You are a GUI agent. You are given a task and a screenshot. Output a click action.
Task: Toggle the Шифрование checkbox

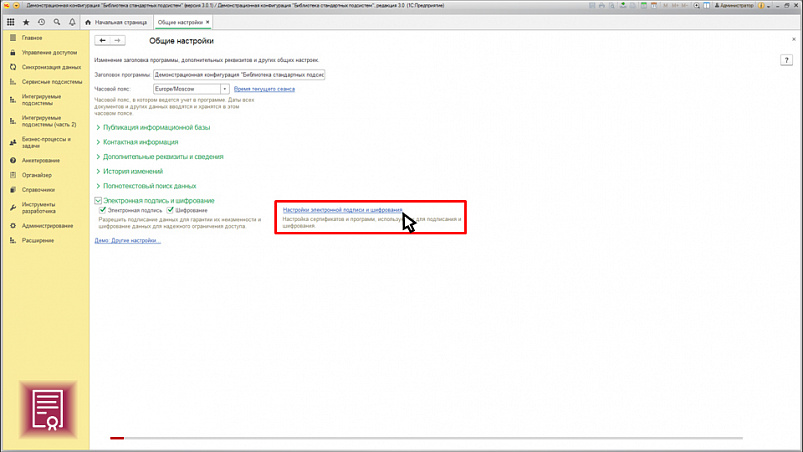coord(171,211)
